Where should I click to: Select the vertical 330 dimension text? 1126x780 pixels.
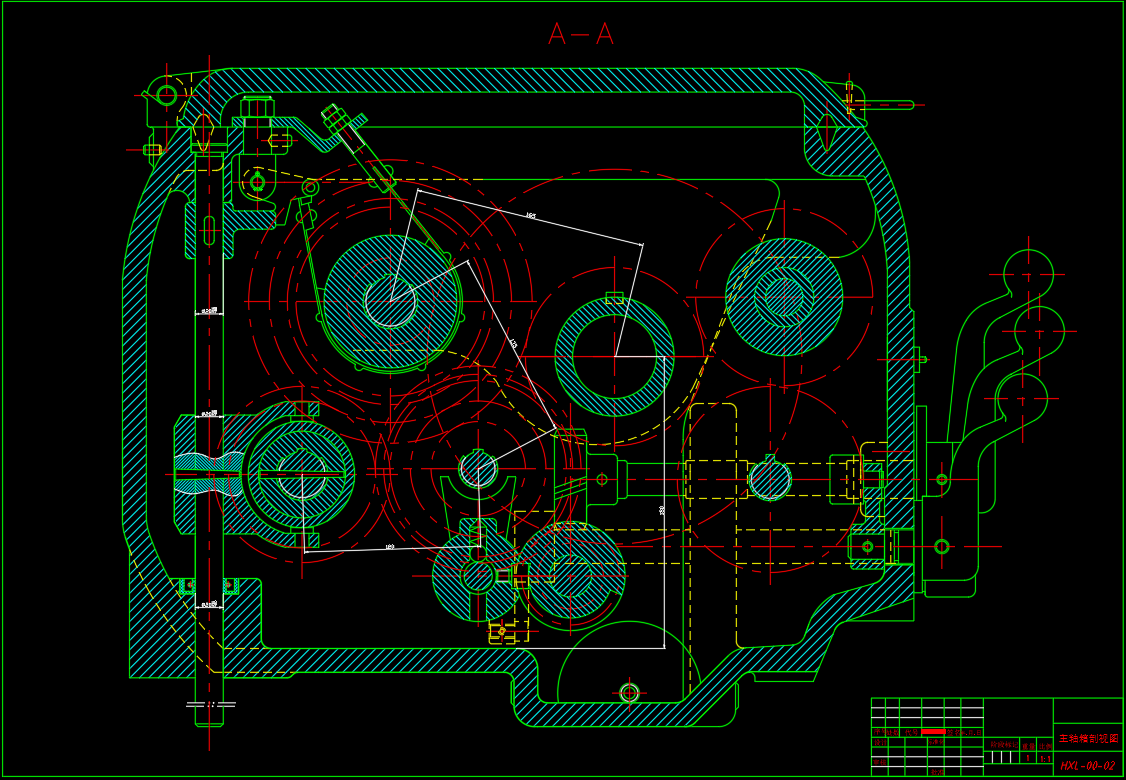(x=661, y=509)
